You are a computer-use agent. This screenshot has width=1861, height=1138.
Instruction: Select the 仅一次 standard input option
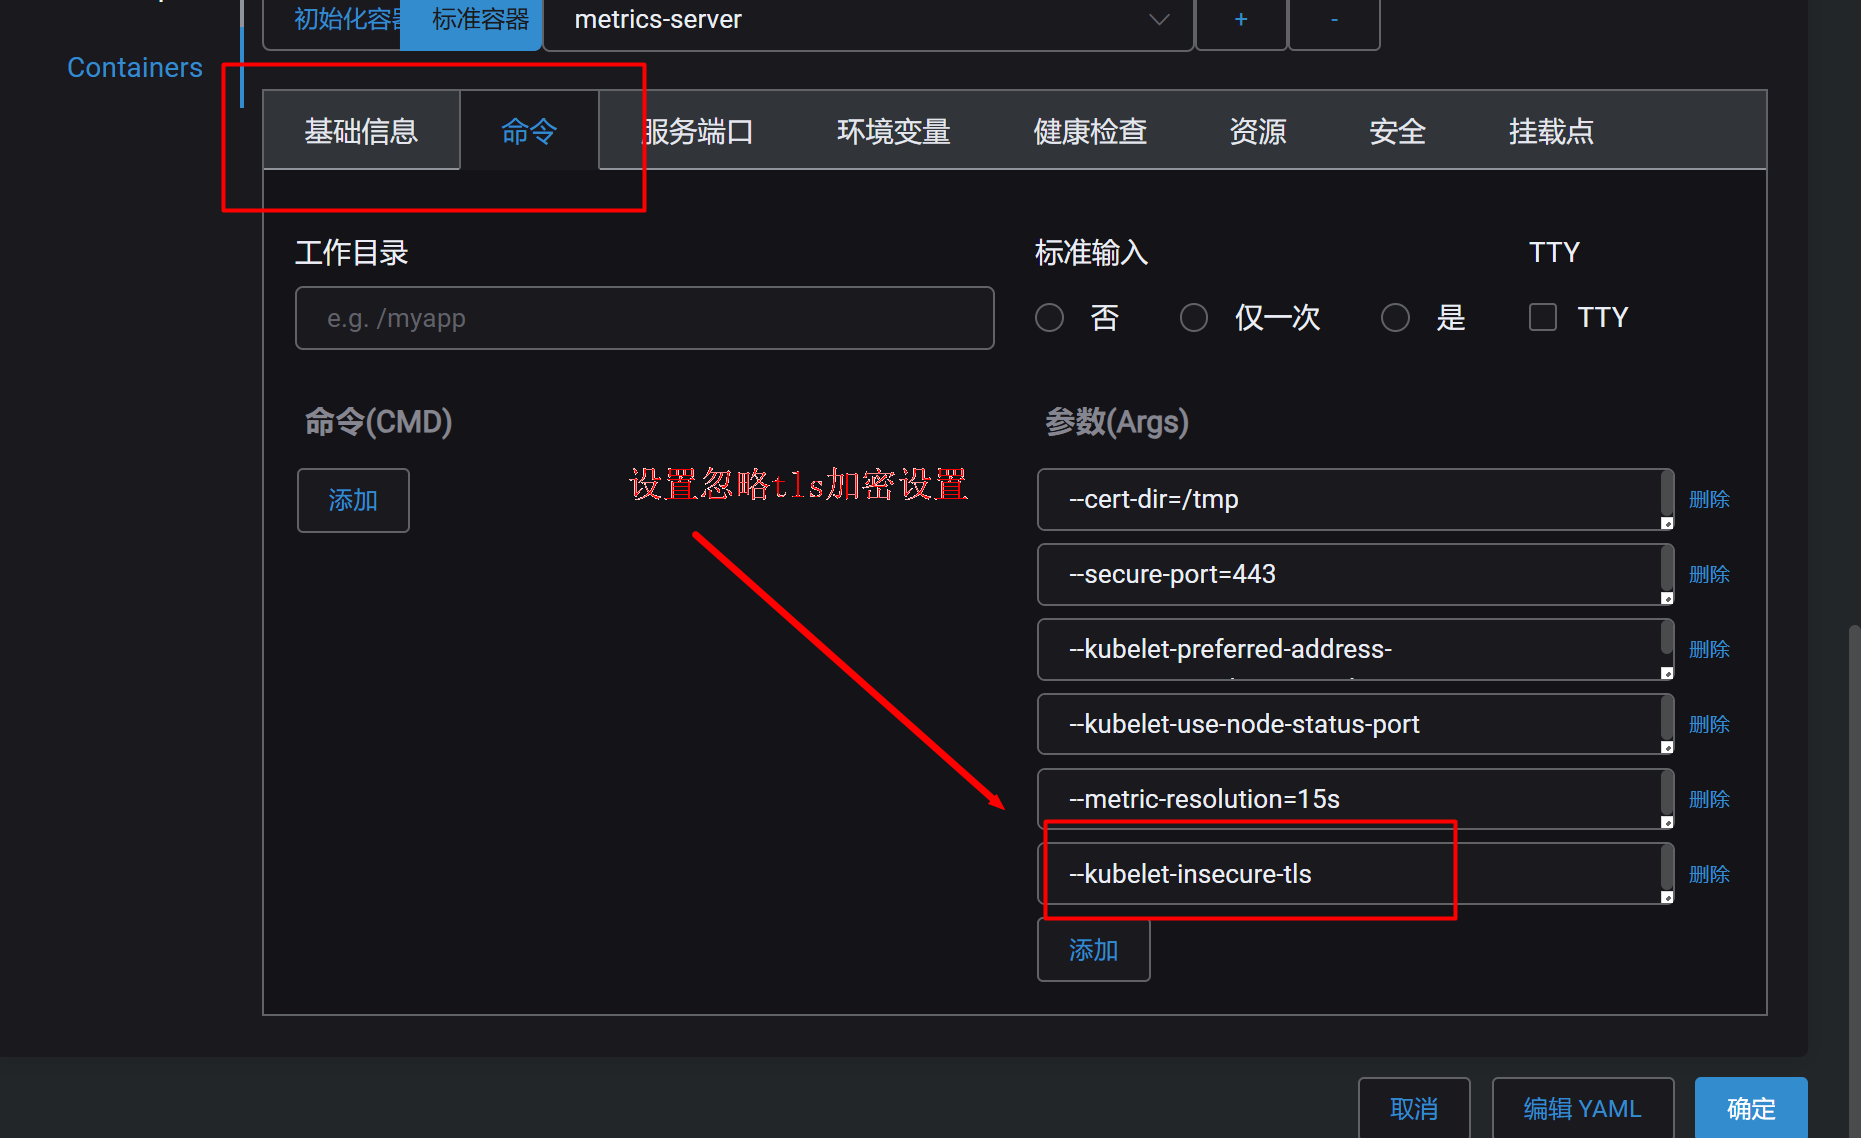pyautogui.click(x=1194, y=318)
